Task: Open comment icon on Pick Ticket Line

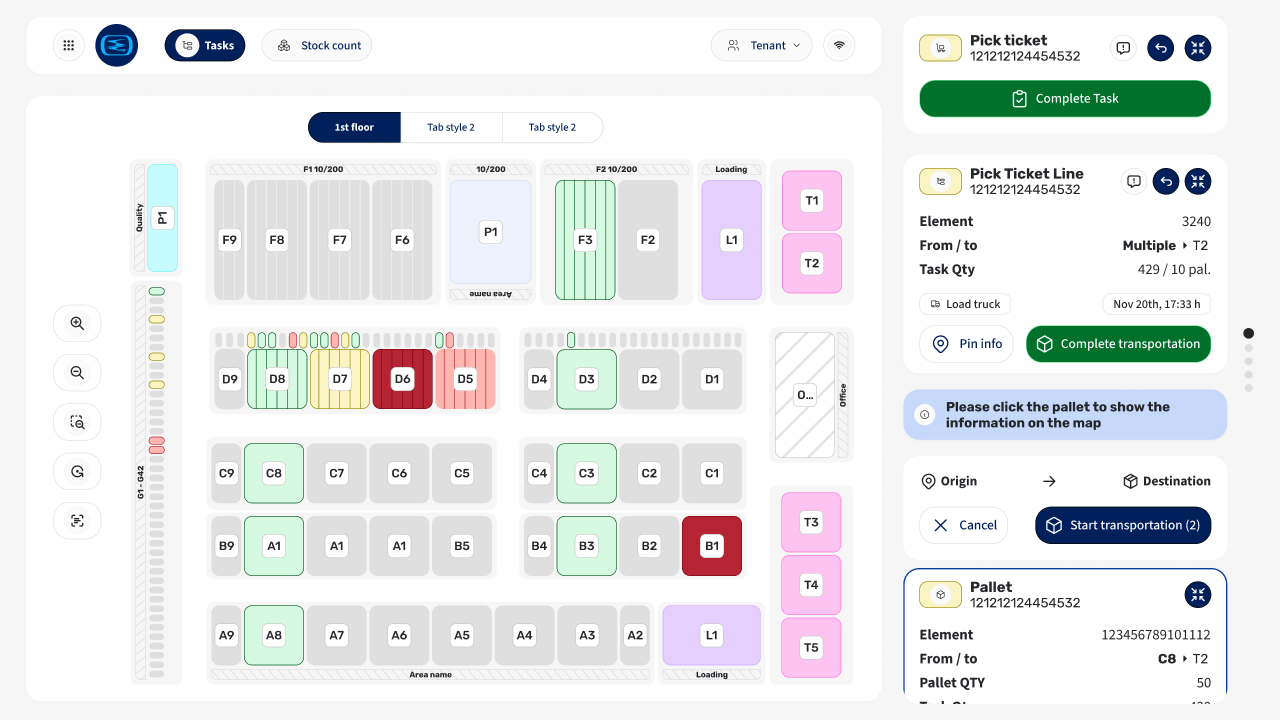Action: click(1134, 181)
